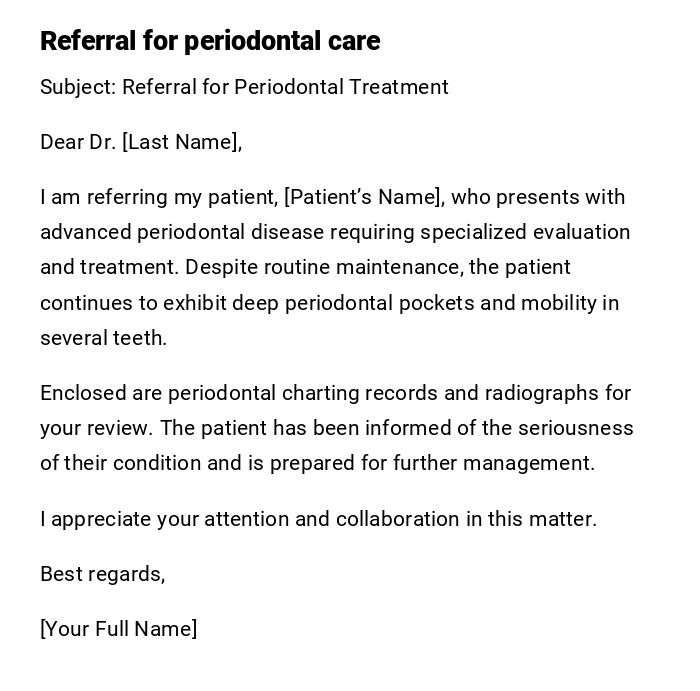Click the '[Your Full Name]' signature placeholder
Viewport: 700px width, 691px height.
point(118,629)
